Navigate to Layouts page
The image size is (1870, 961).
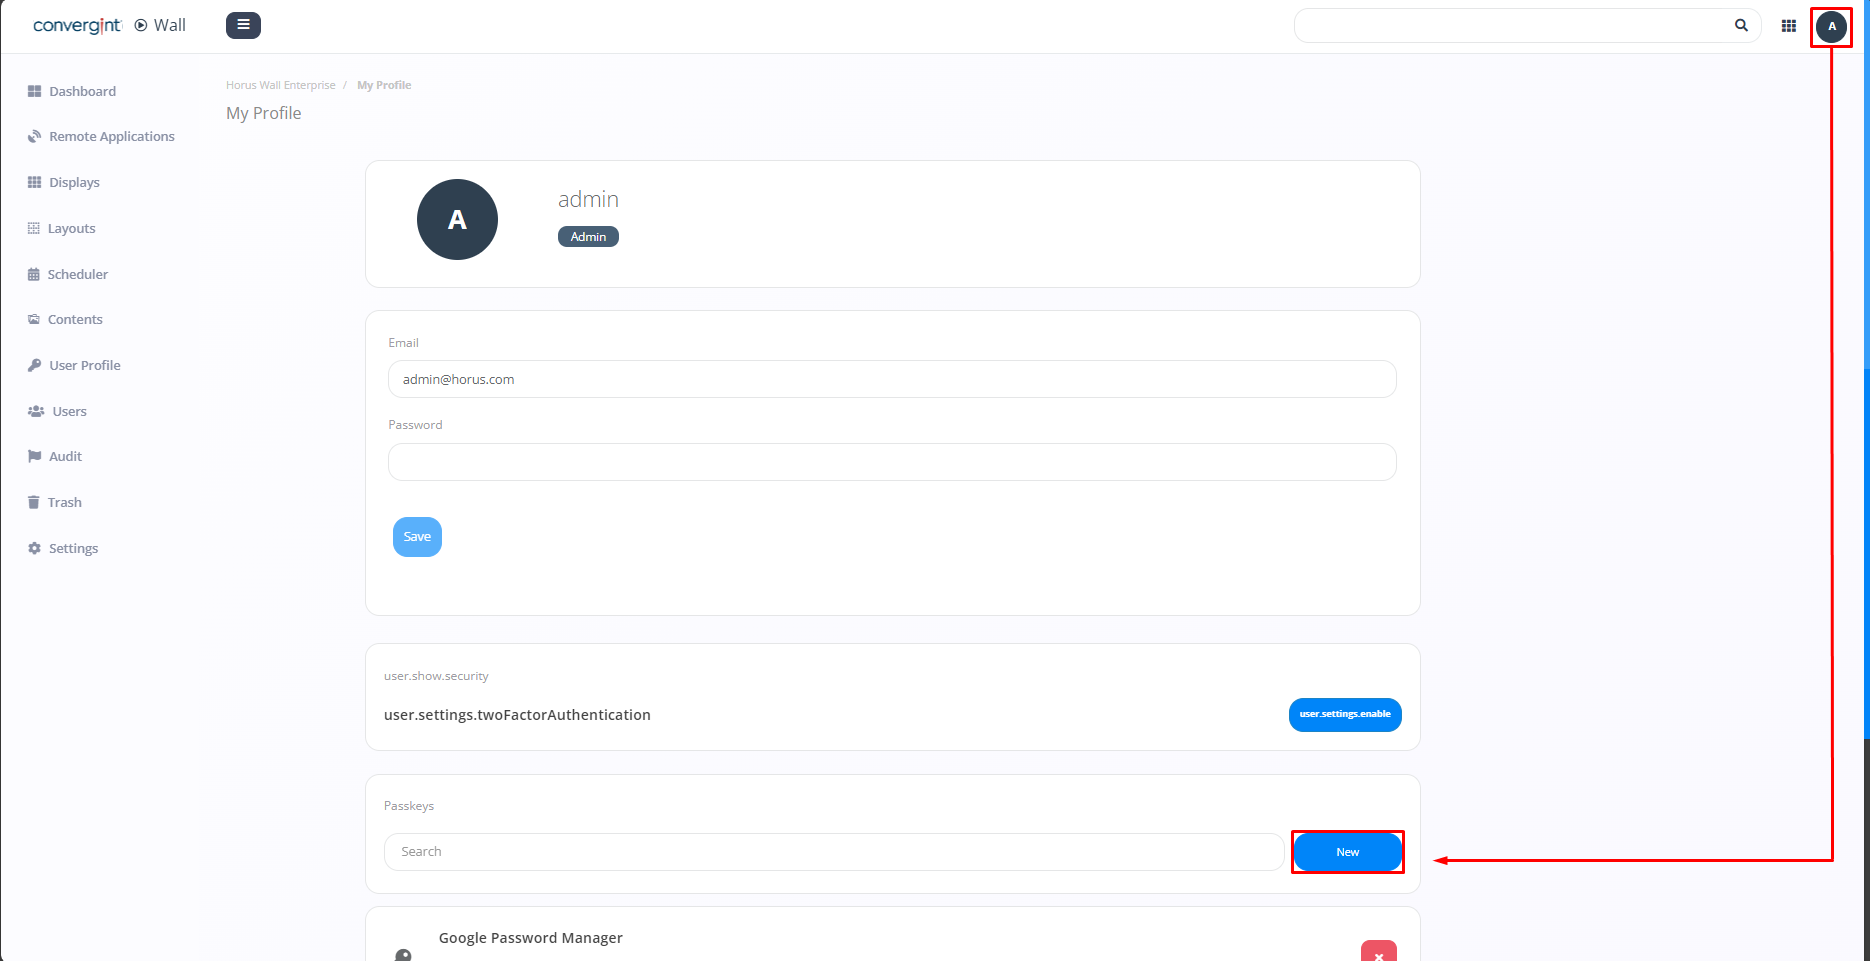pos(71,229)
